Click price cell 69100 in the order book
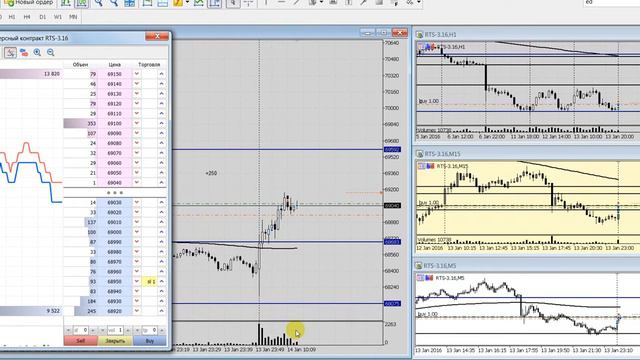The width and height of the screenshot is (640, 360). point(115,123)
